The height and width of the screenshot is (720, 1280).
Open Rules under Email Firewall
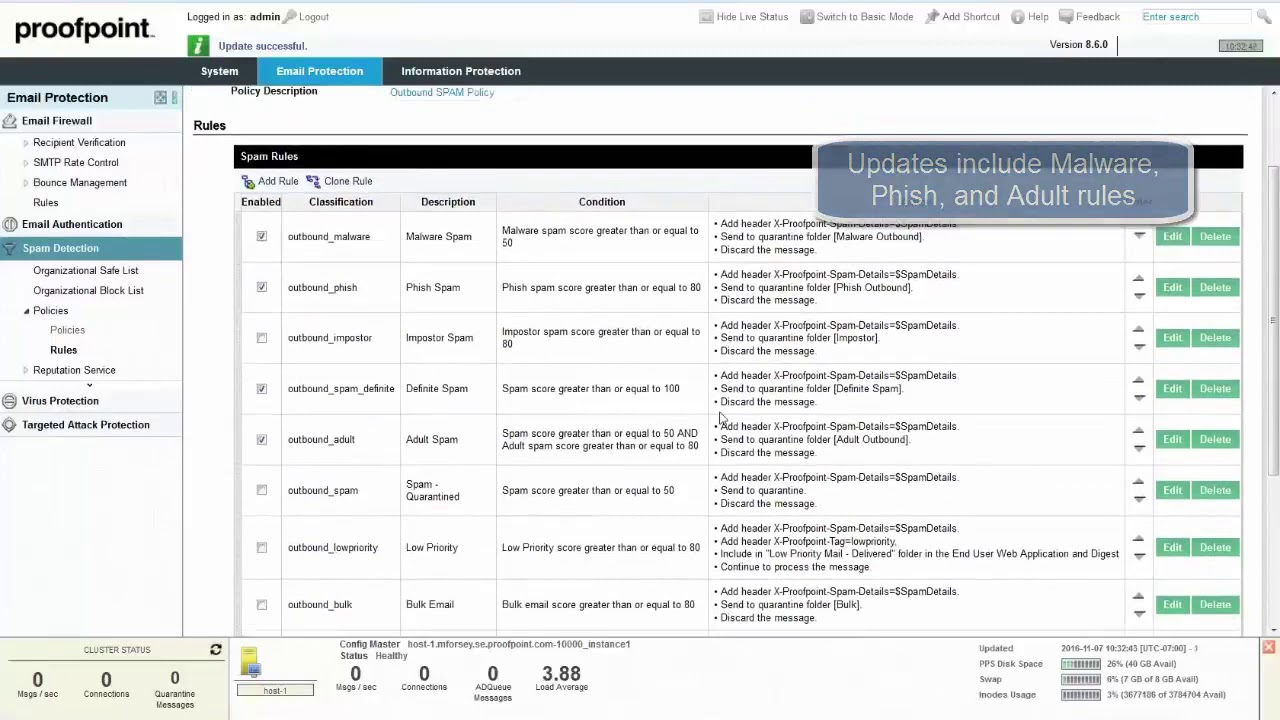(46, 202)
